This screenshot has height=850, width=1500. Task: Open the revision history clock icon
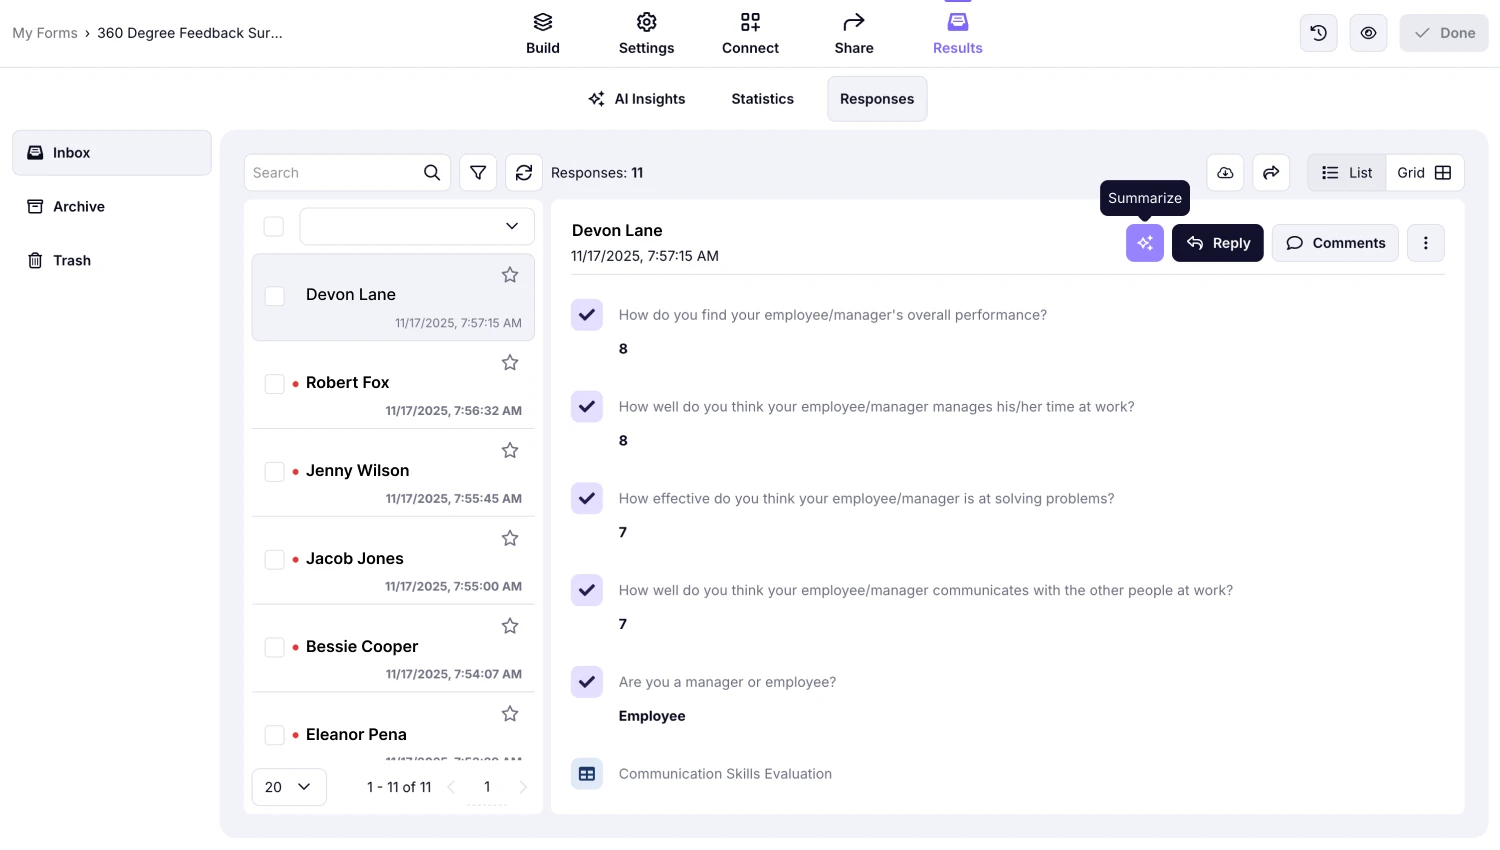coord(1319,33)
